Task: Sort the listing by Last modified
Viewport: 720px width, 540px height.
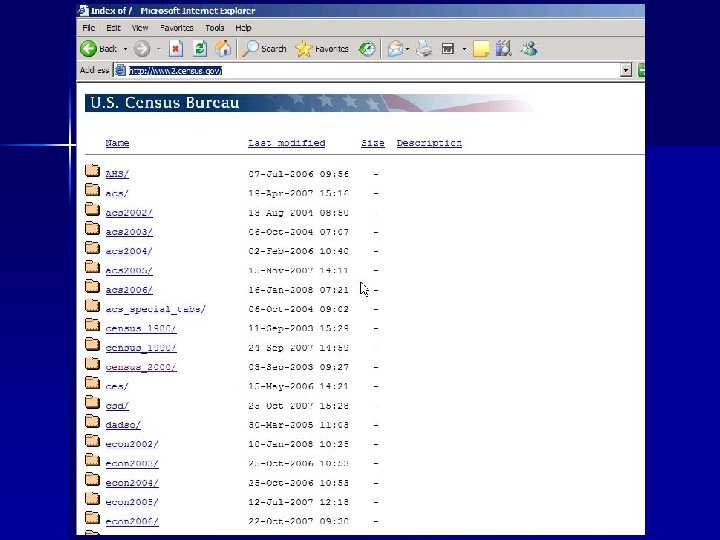Action: [287, 143]
